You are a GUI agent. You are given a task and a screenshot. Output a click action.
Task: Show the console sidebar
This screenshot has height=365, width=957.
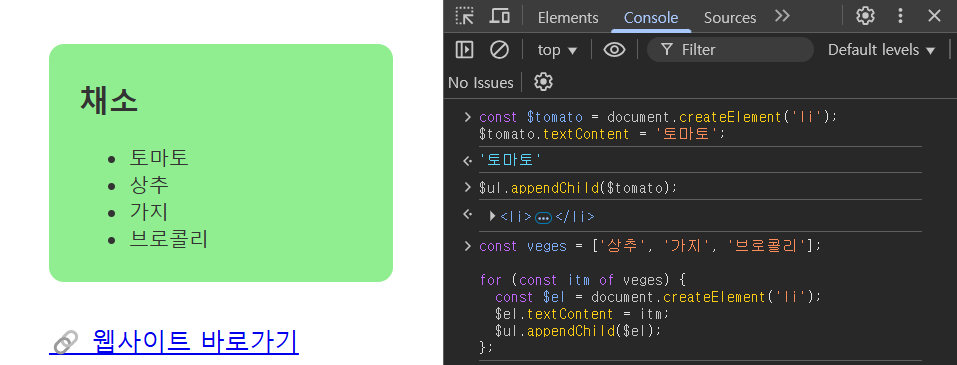[x=464, y=49]
